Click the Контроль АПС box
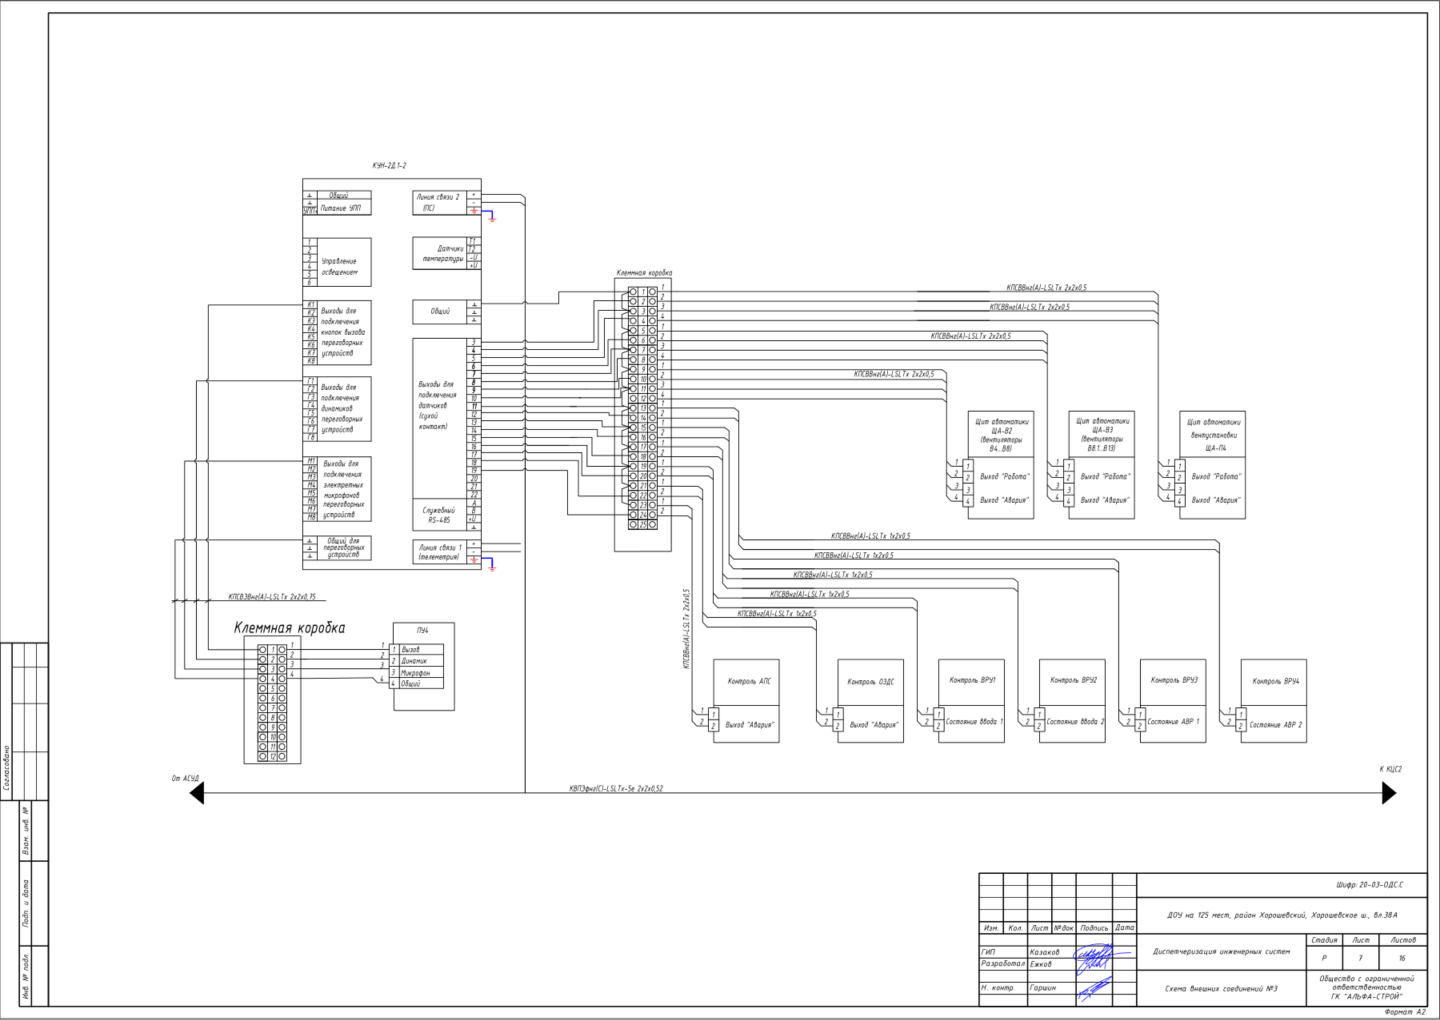Viewport: 1440px width, 1020px height. (745, 701)
